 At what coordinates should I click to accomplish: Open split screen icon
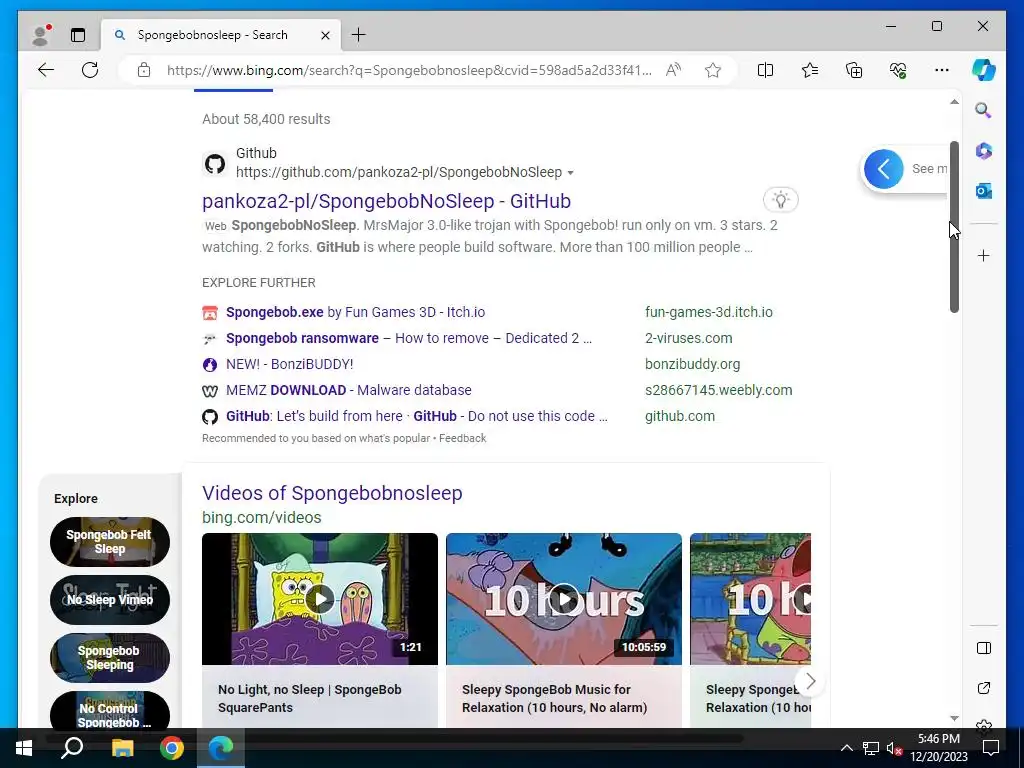point(765,70)
